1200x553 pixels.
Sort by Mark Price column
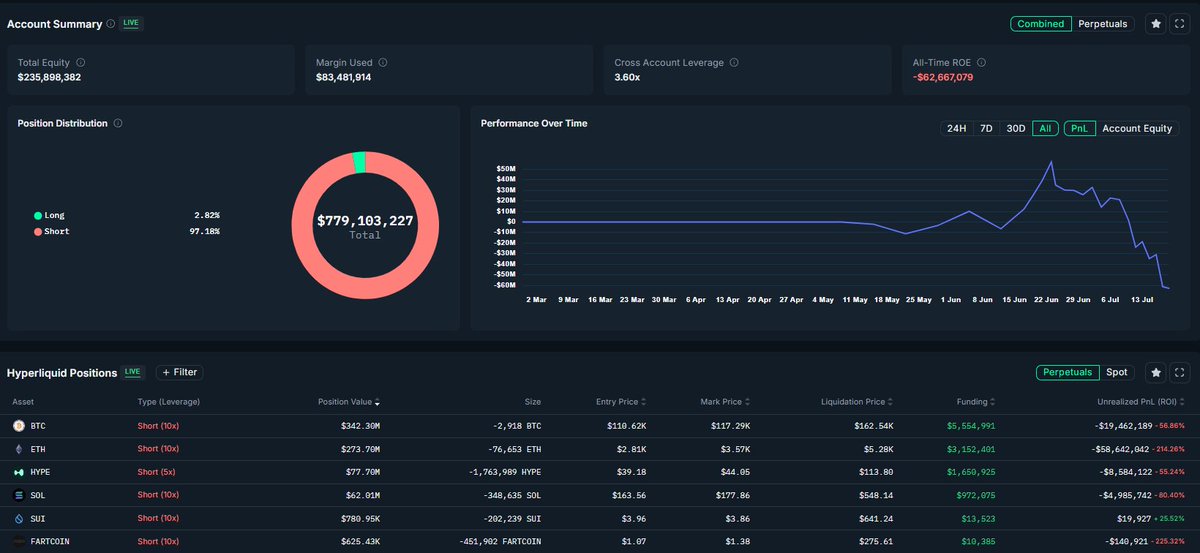tap(726, 402)
